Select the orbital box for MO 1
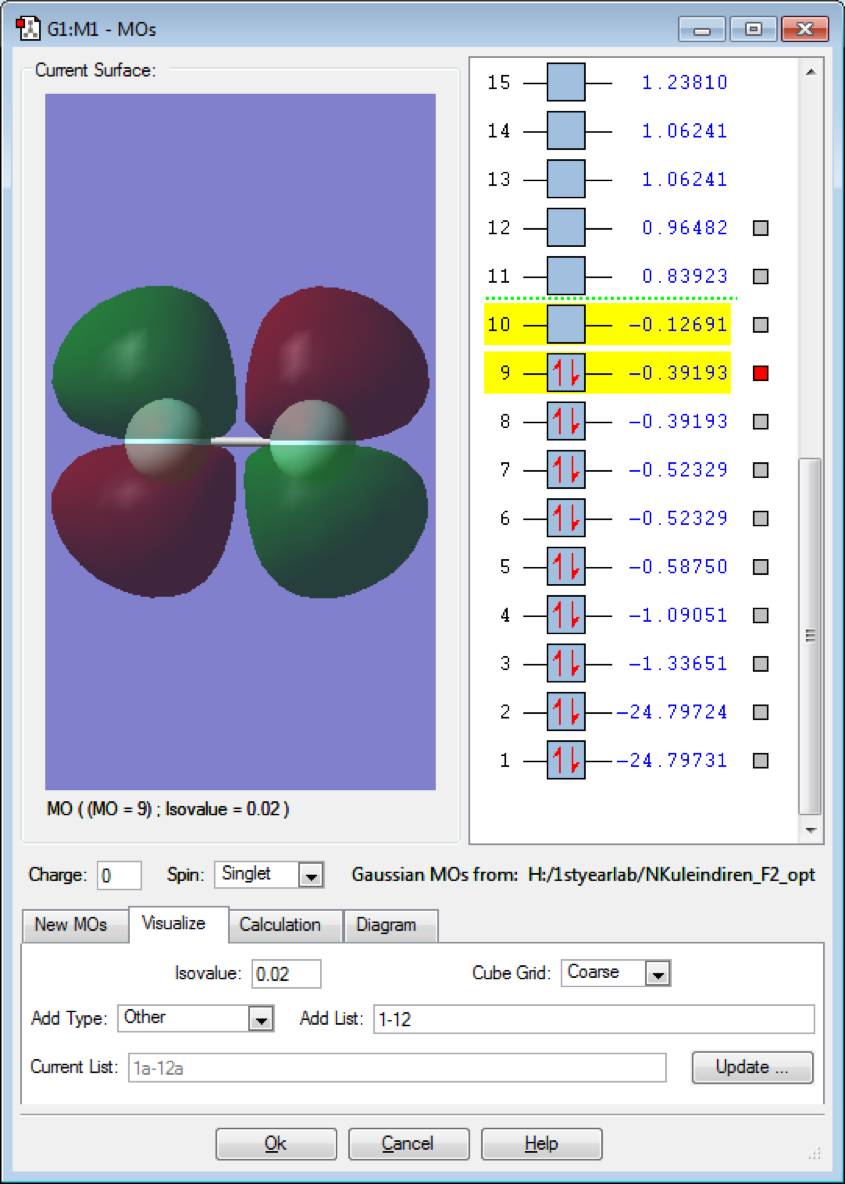 566,760
